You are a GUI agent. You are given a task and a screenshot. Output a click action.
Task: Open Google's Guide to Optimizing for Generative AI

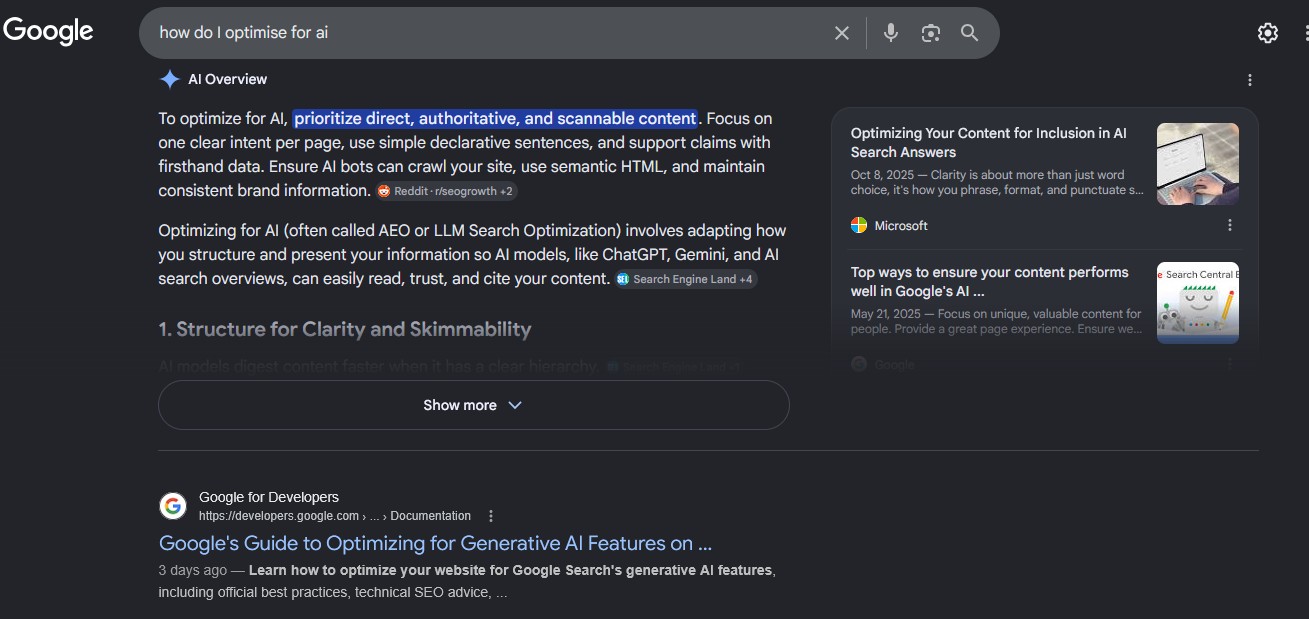click(x=435, y=543)
